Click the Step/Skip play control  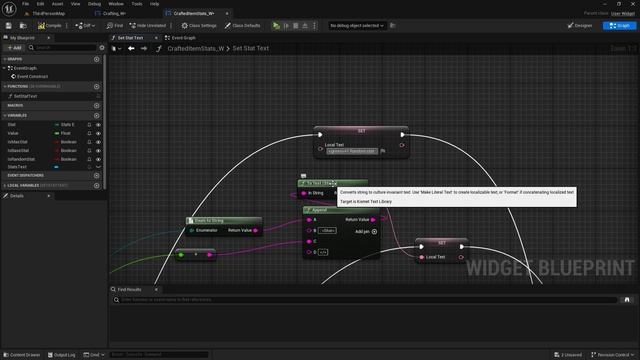[x=286, y=26]
